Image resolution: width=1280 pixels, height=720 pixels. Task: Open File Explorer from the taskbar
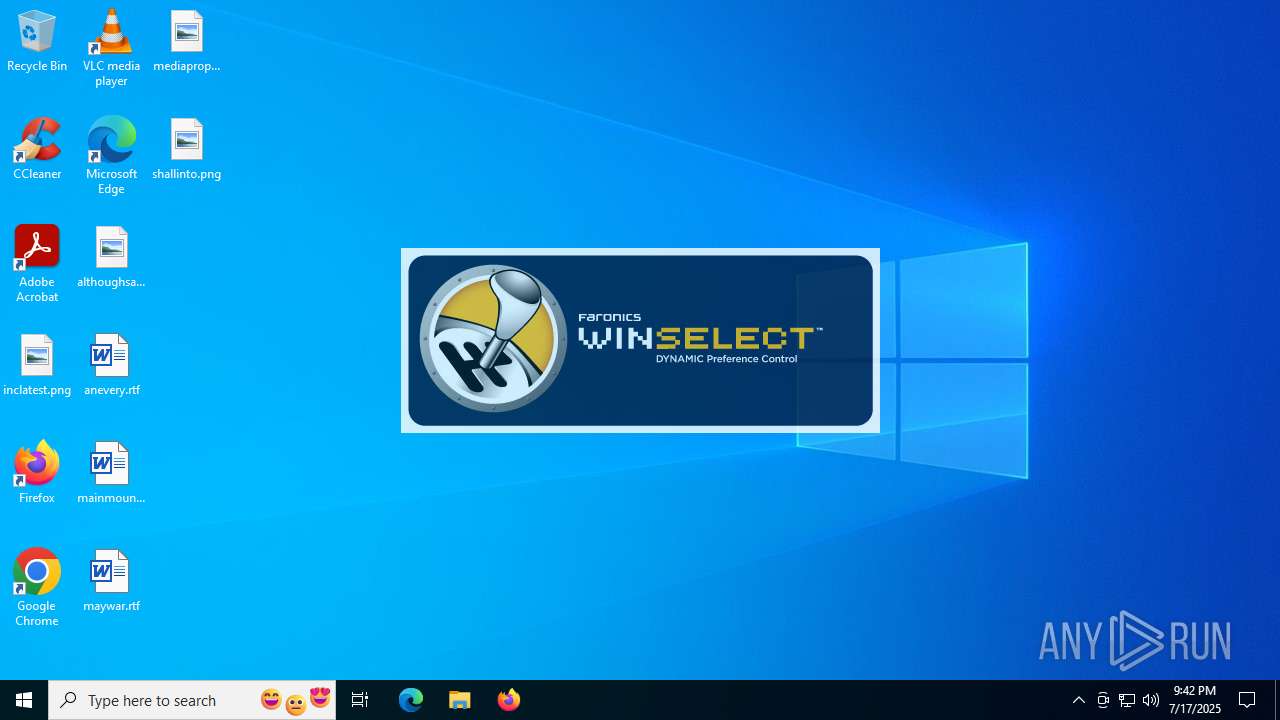(460, 700)
